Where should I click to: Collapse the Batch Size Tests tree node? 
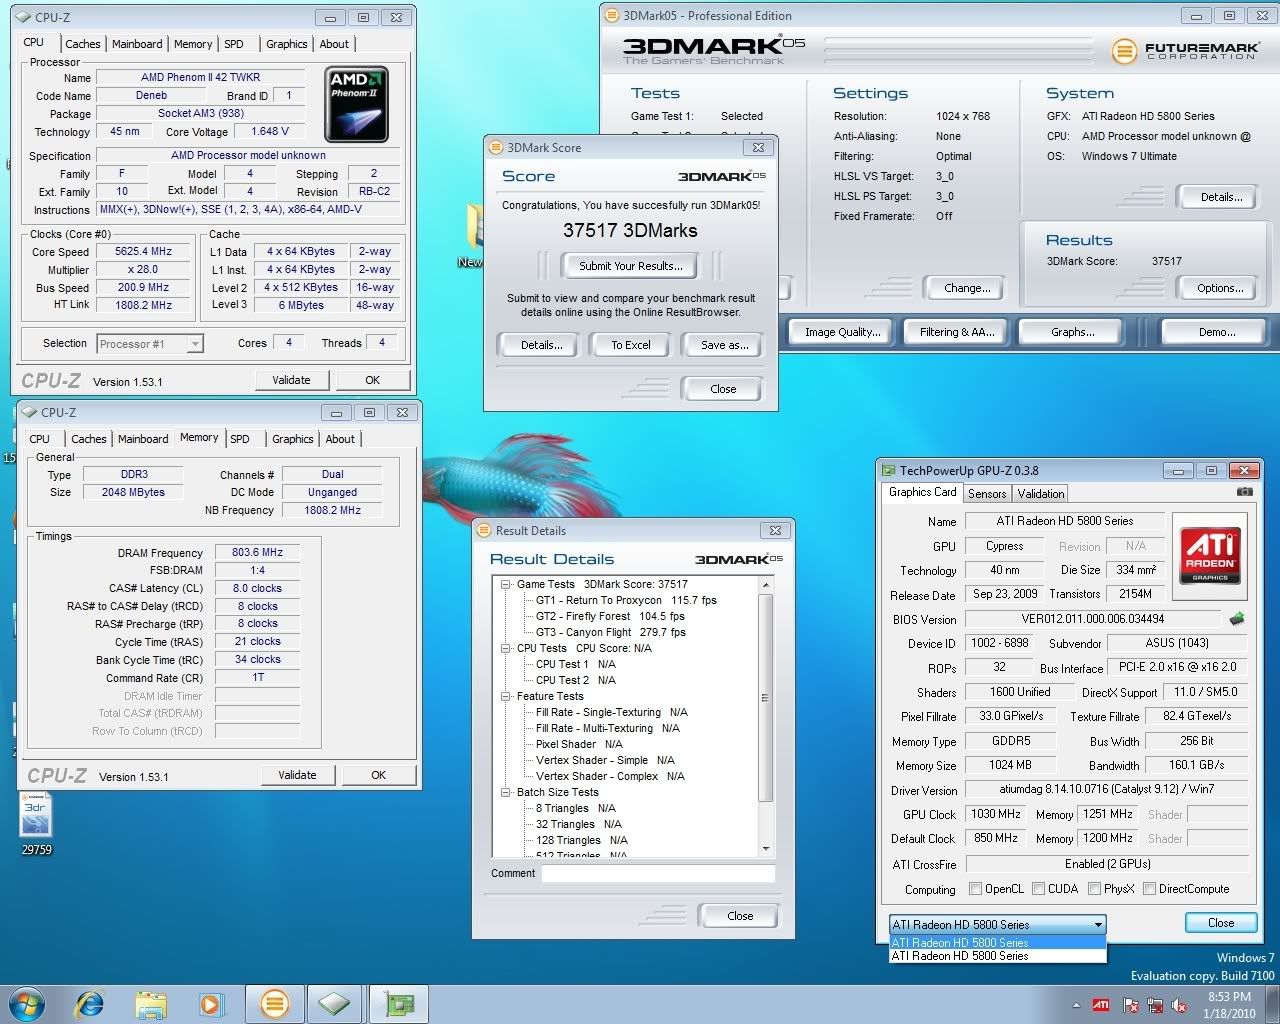tap(506, 792)
